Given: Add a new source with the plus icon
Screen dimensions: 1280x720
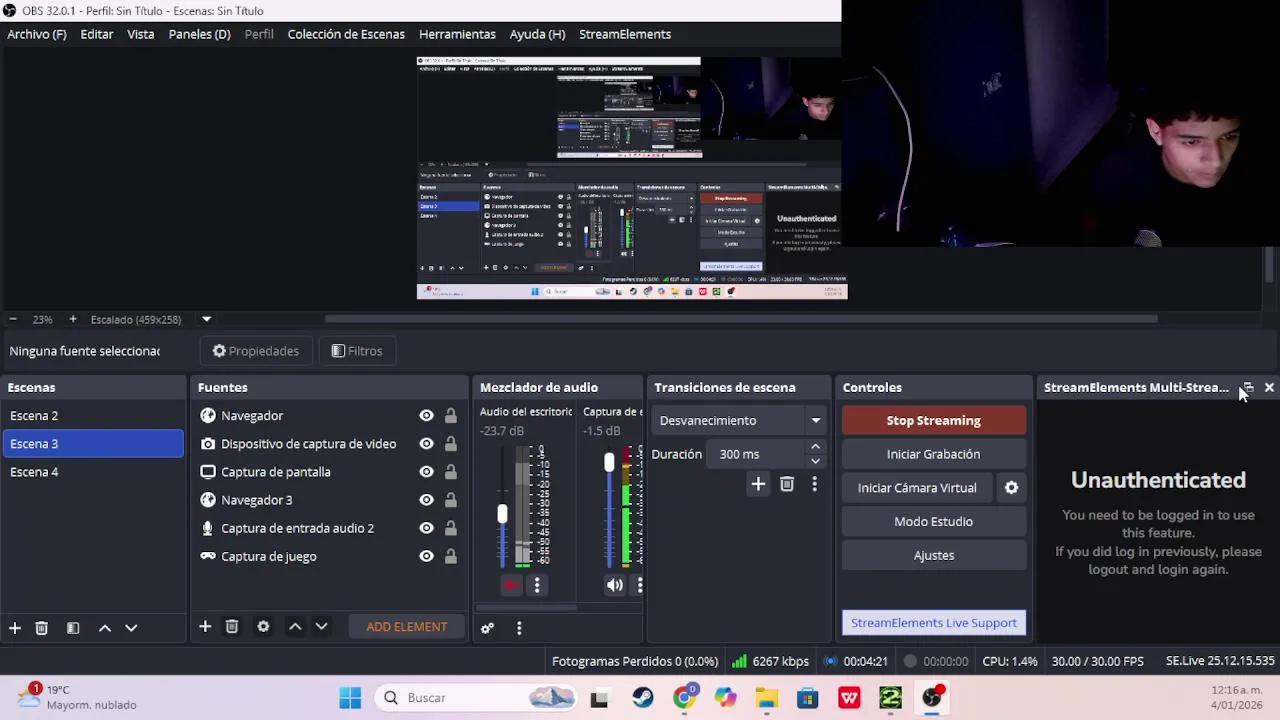Looking at the screenshot, I should pos(205,627).
